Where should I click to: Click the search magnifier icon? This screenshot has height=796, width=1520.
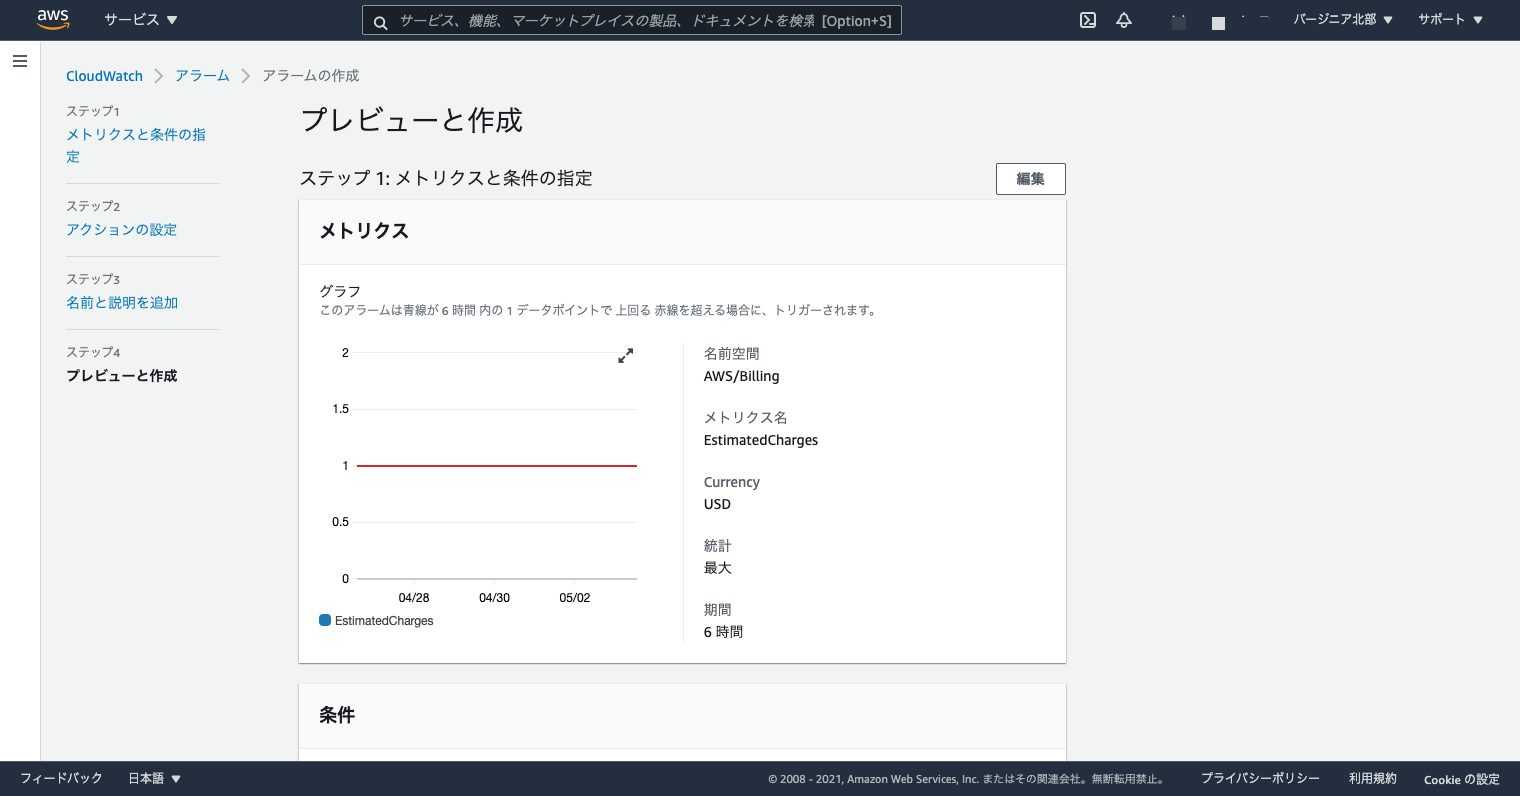(x=380, y=21)
